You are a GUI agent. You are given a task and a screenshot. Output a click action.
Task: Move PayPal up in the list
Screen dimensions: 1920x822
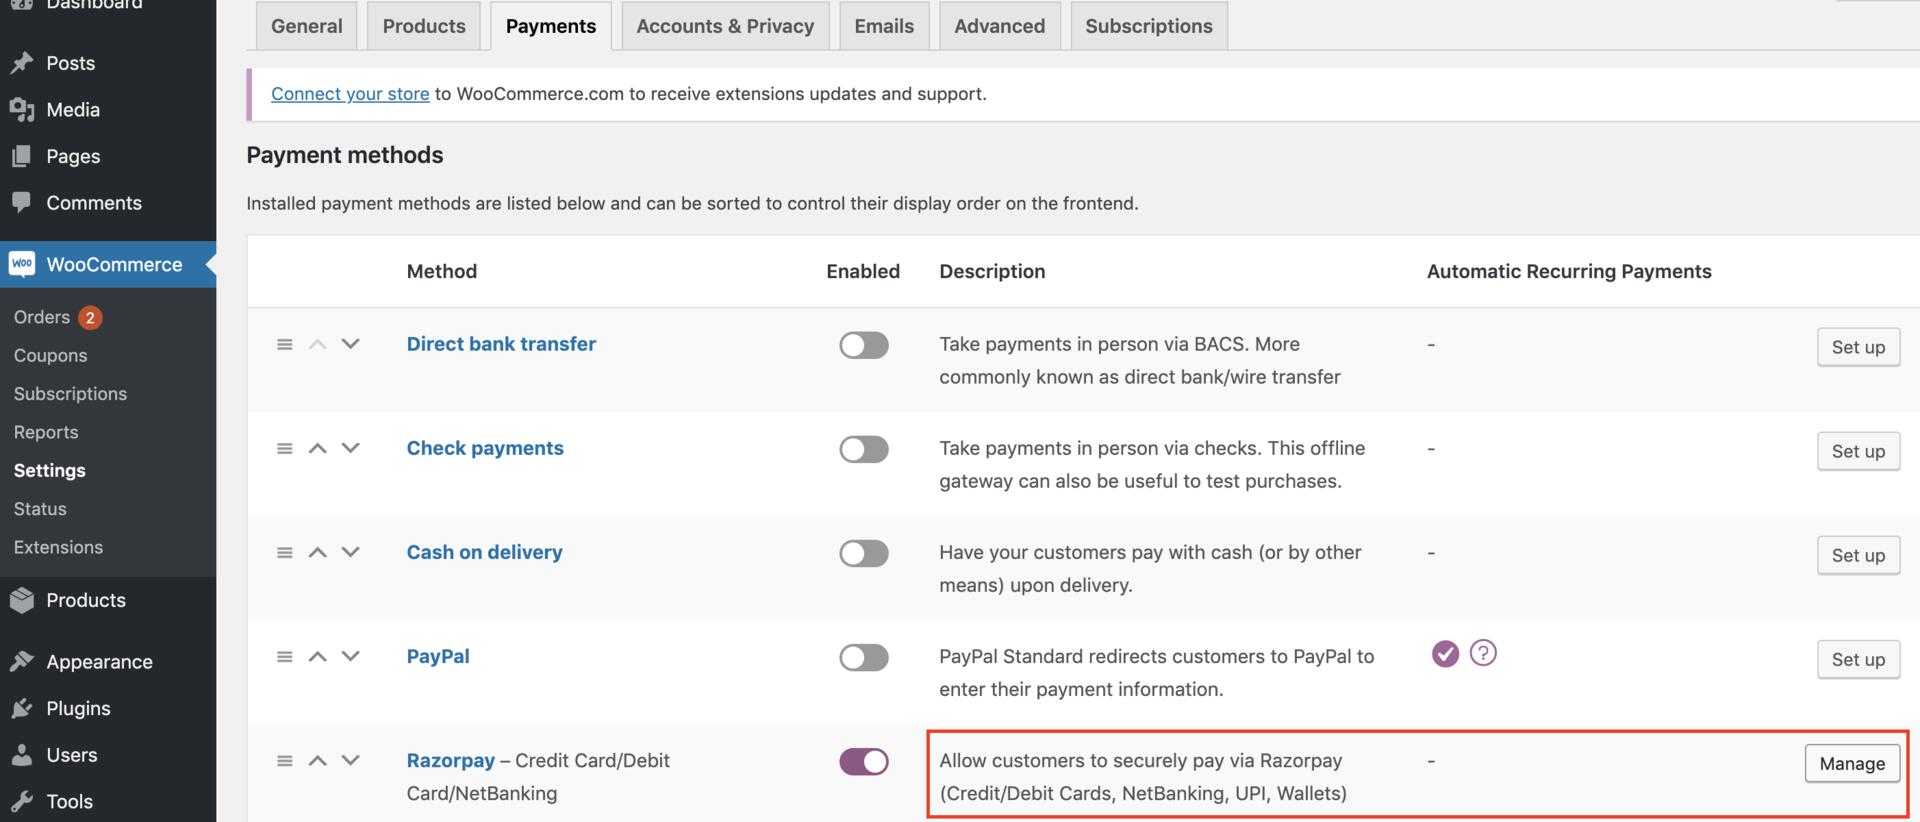317,656
